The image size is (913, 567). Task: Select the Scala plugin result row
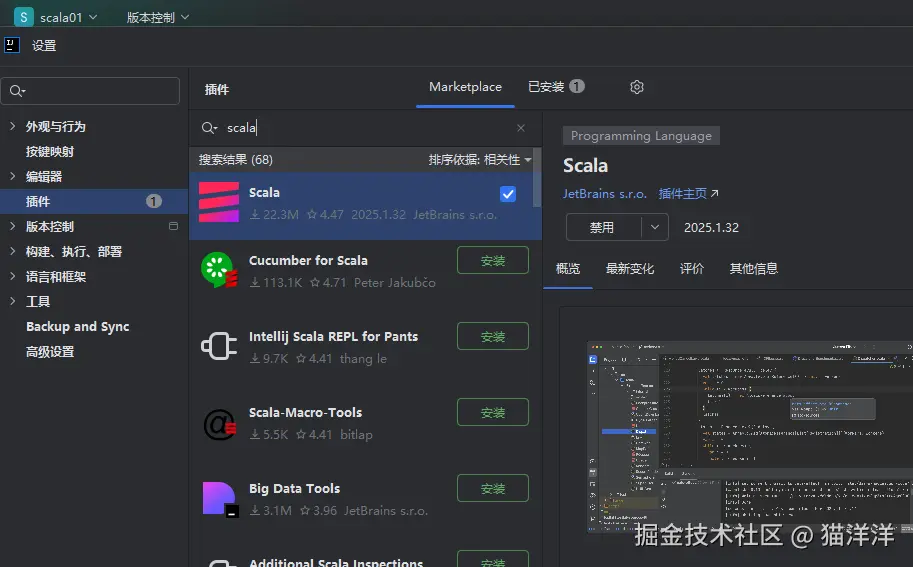click(x=365, y=205)
